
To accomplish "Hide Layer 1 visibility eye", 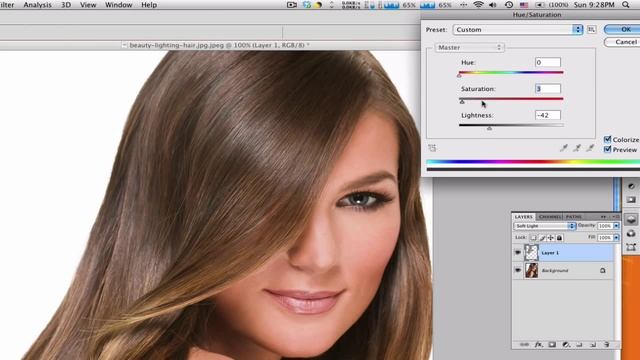I will [518, 253].
